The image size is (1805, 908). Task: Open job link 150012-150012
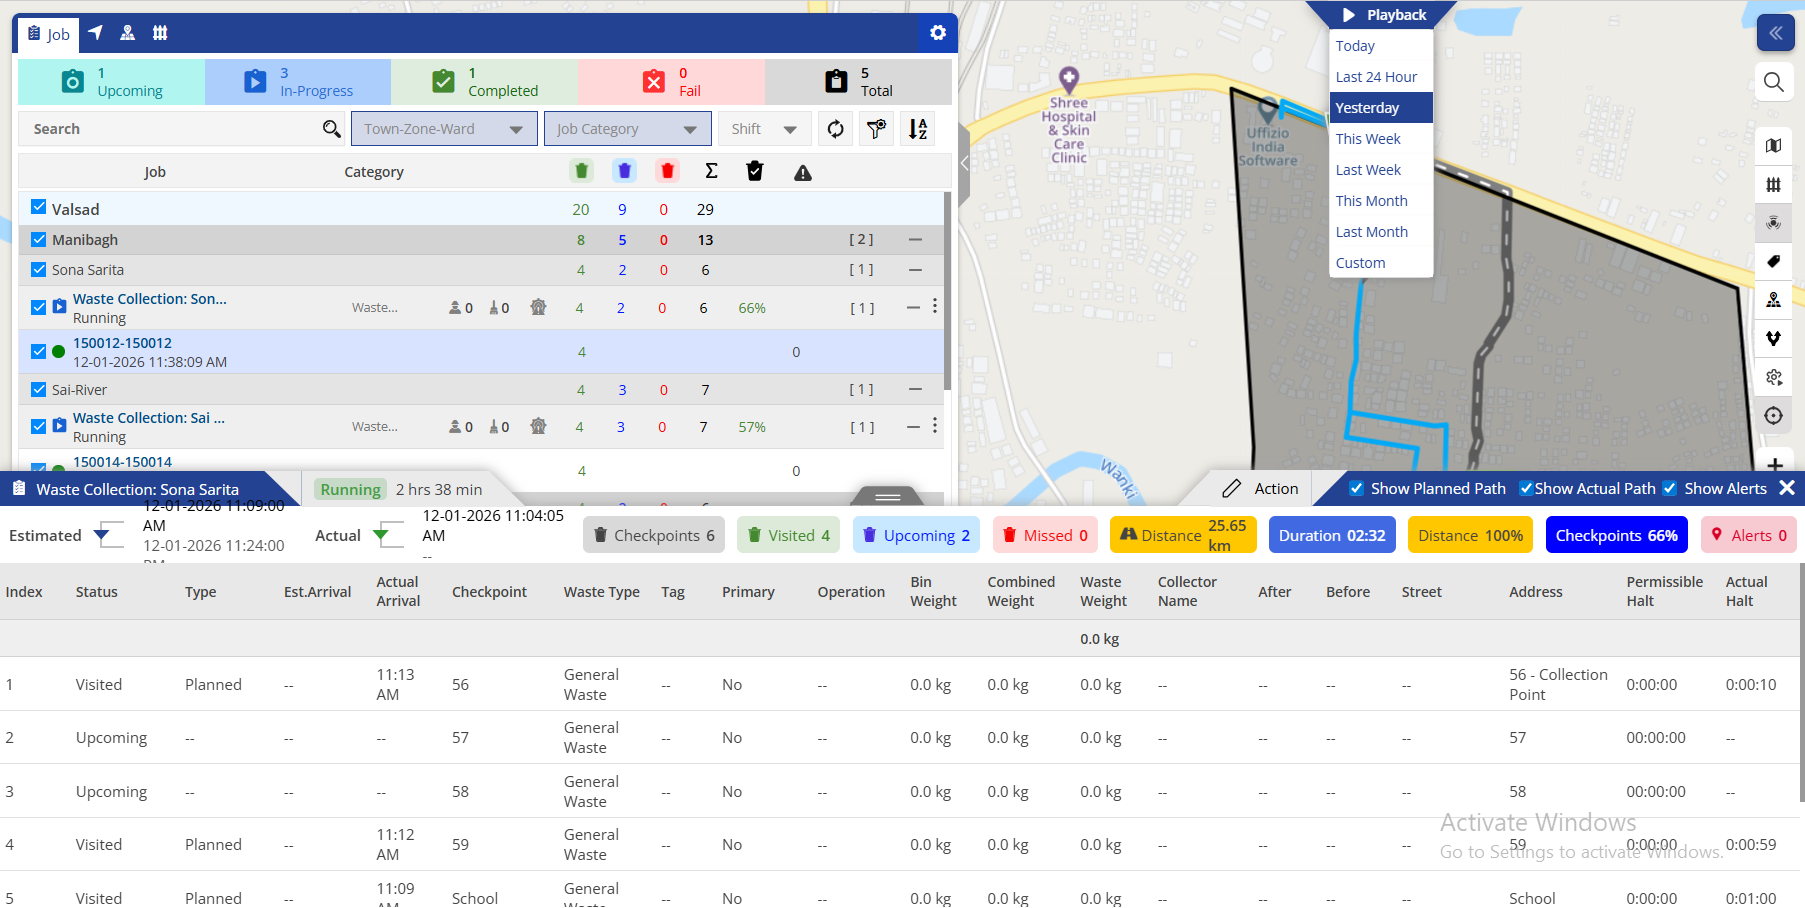pos(122,343)
